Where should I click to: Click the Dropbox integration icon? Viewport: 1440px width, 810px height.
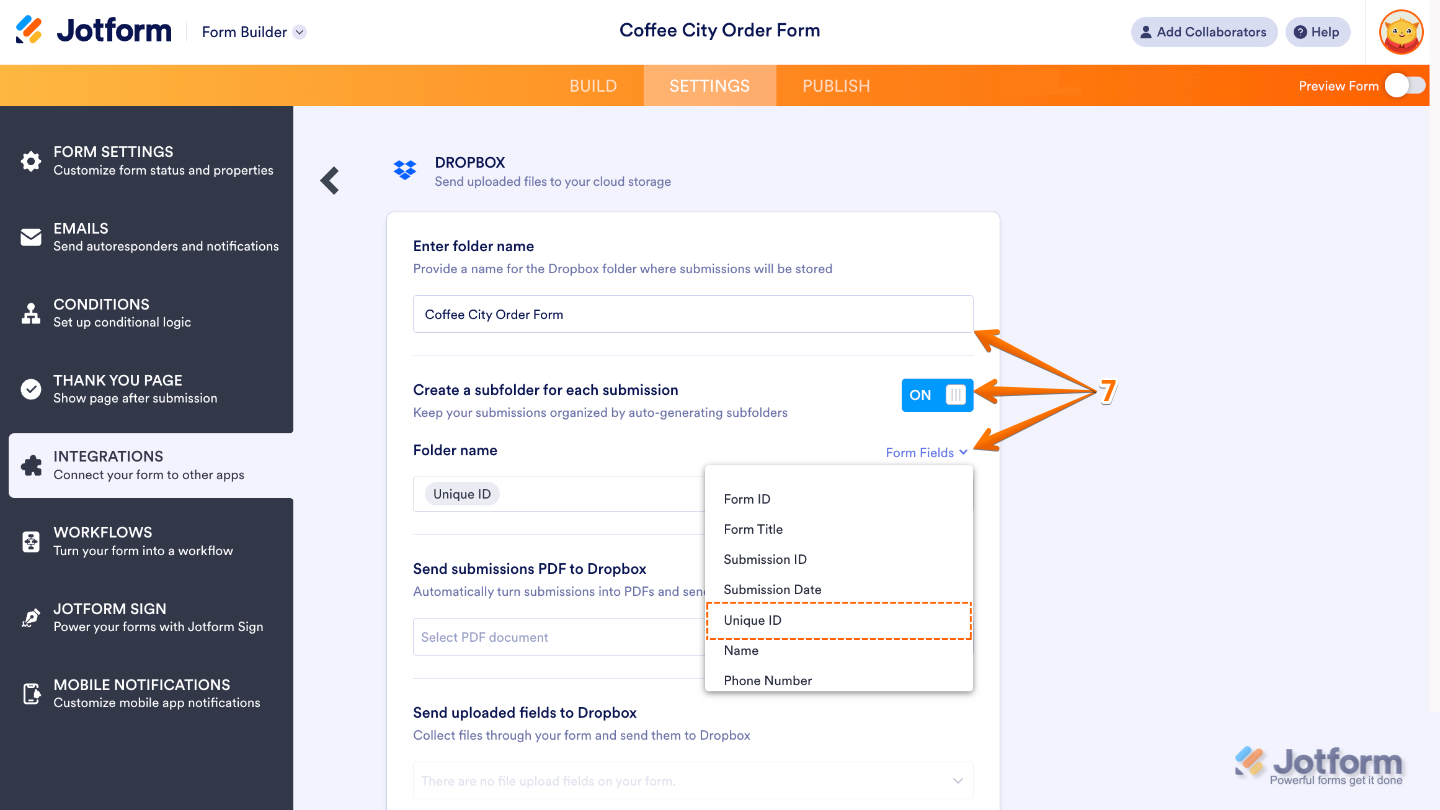(404, 170)
